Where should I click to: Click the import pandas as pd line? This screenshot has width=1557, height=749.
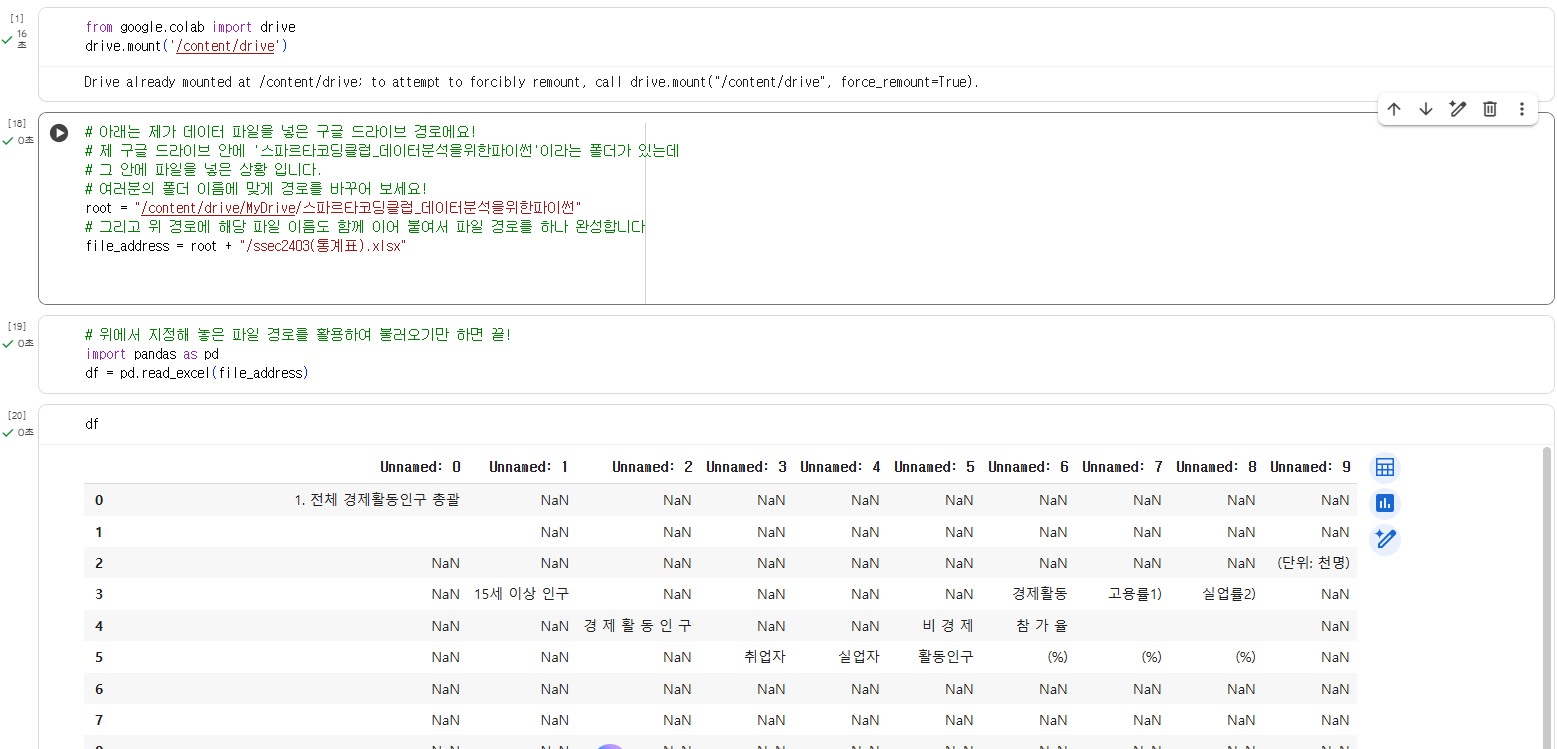point(152,354)
